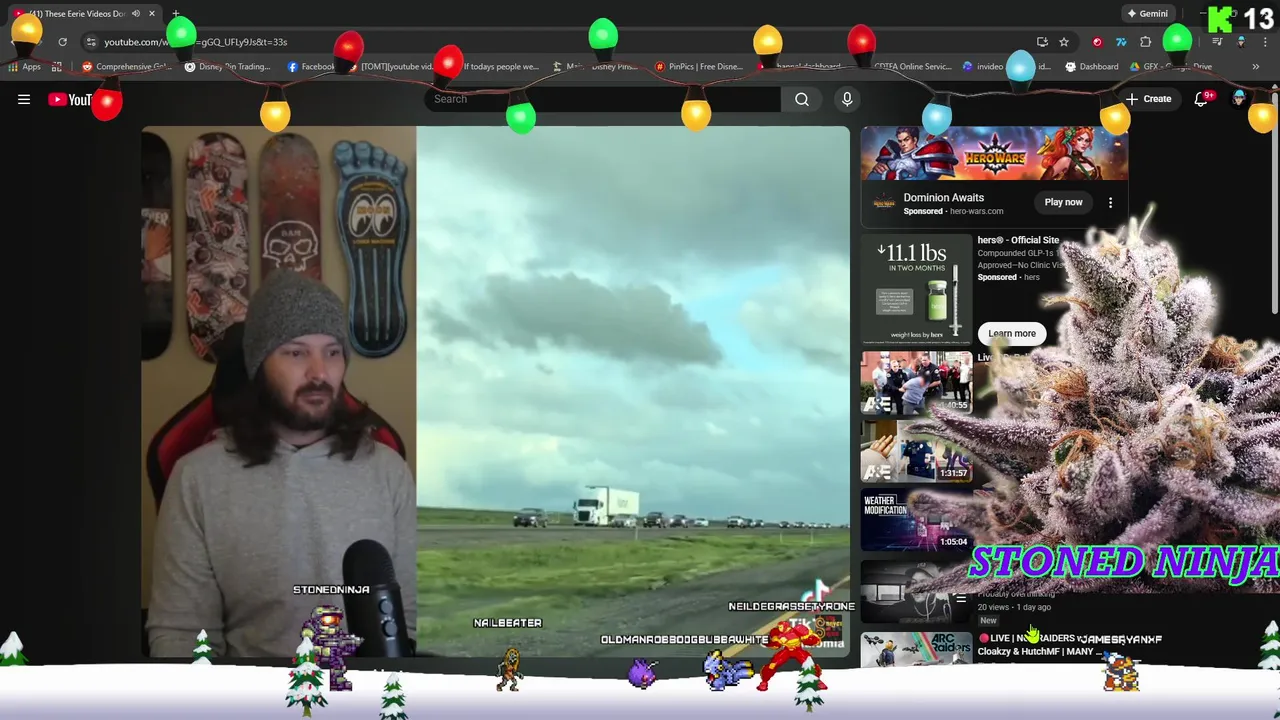Open the ARC Raiders live stream thumbnail
1280x720 pixels.
(916, 649)
